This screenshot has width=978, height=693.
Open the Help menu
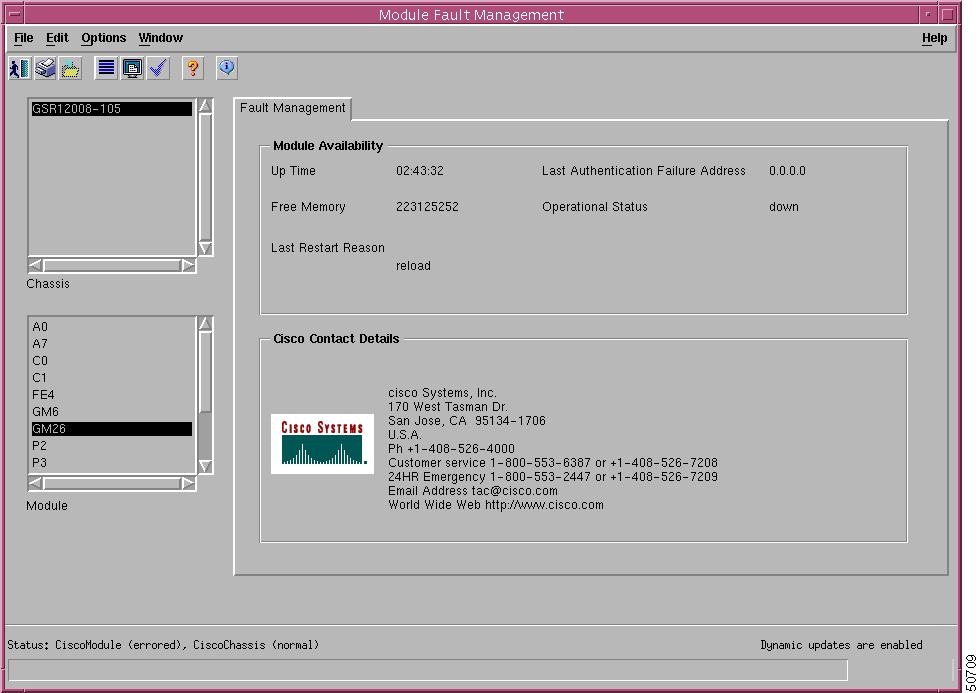[x=934, y=38]
